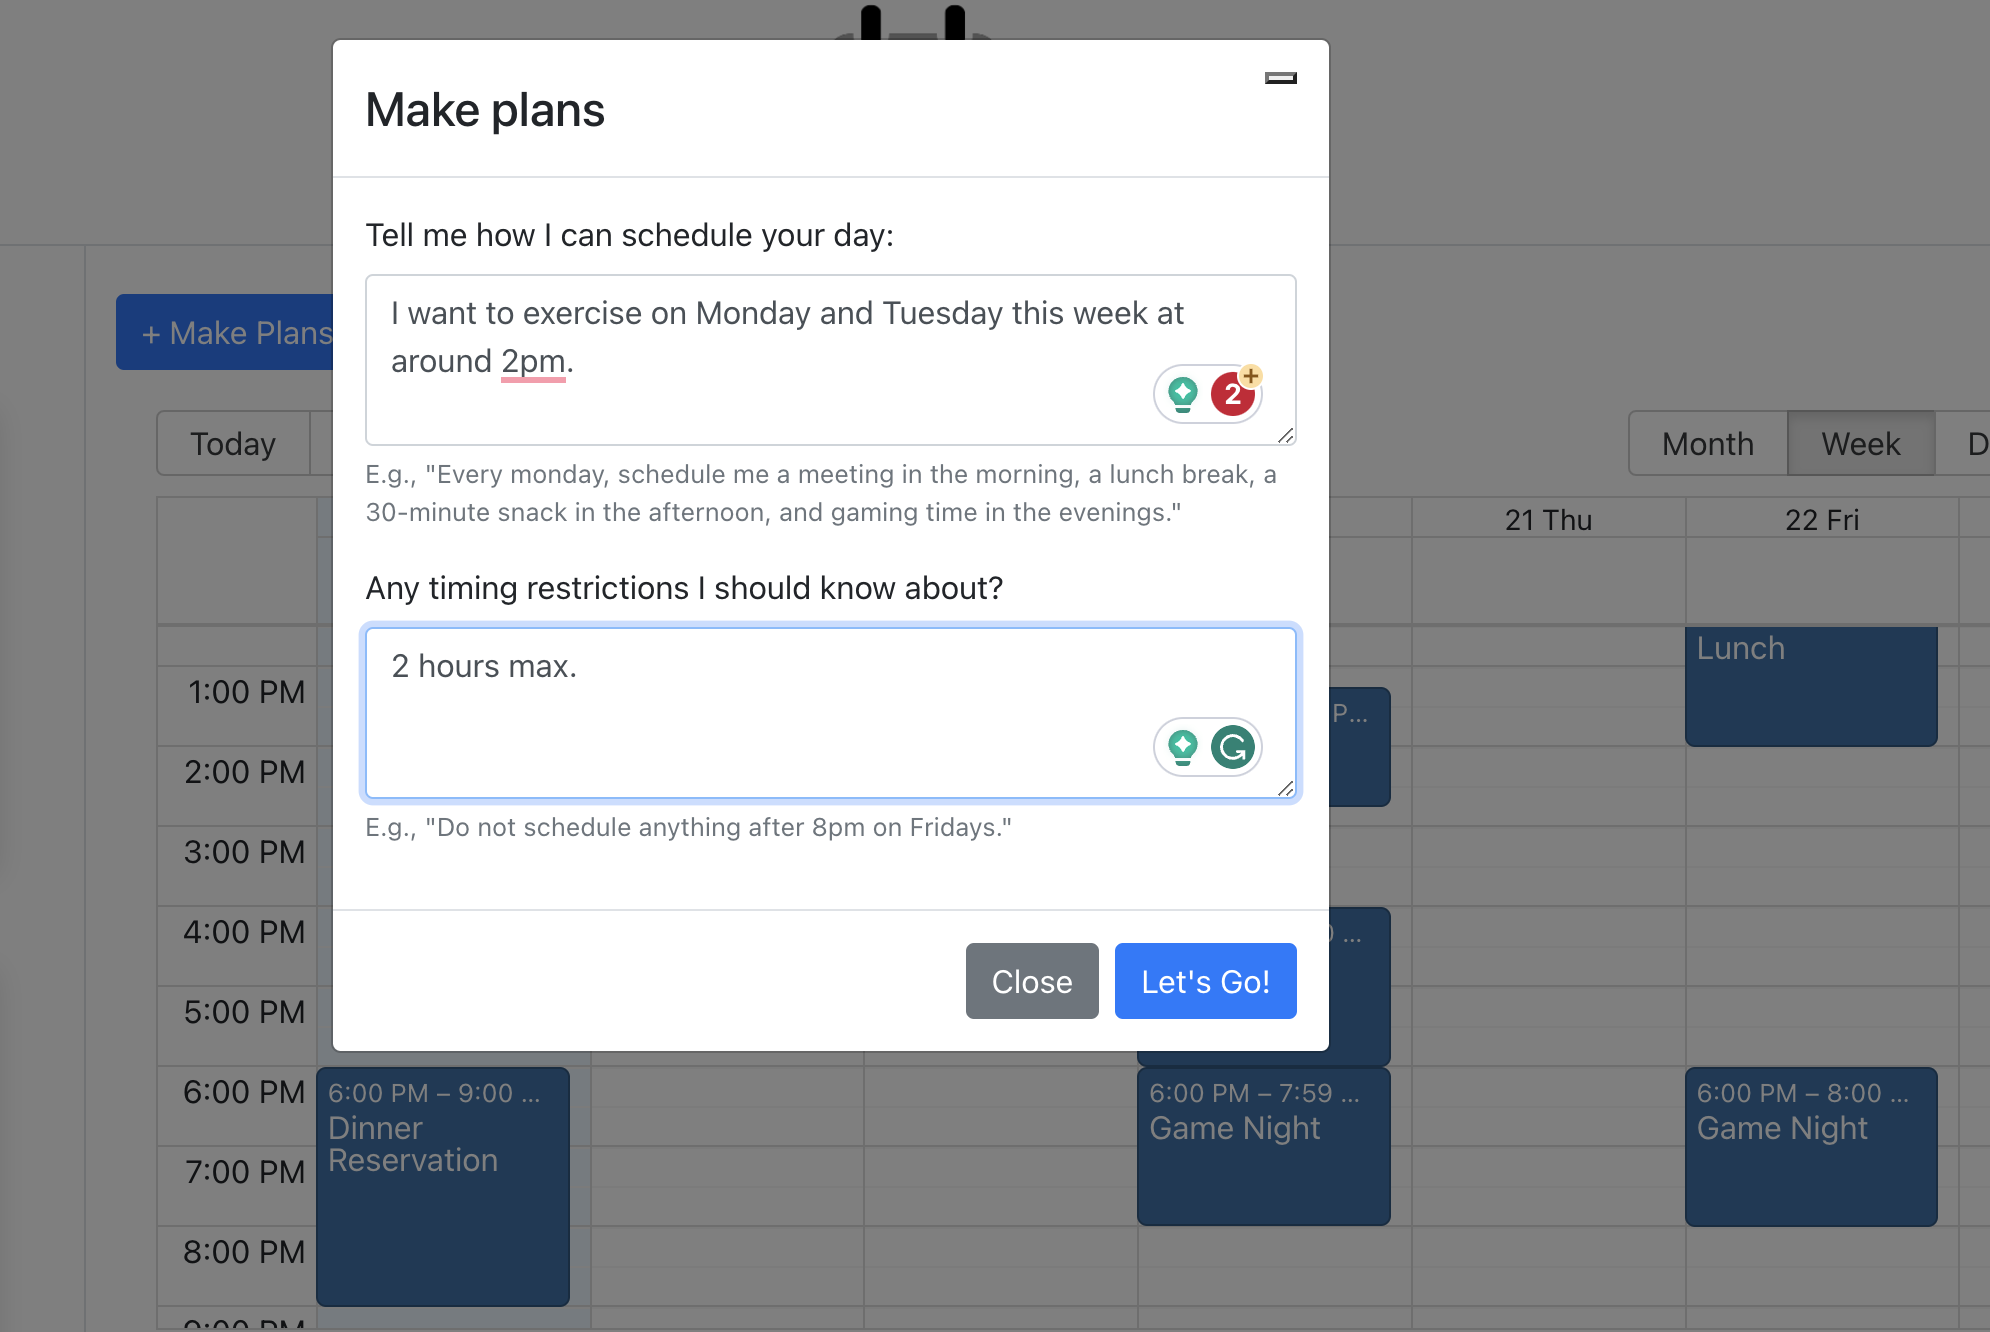Click the Close button in the dialog
This screenshot has height=1332, width=1990.
coord(1032,981)
